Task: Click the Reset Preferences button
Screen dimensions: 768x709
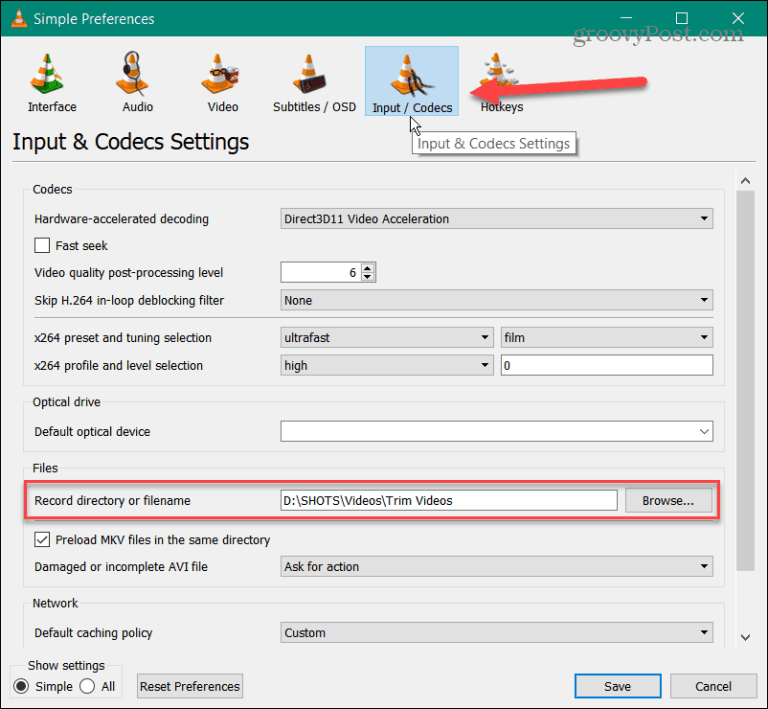Action: point(190,686)
